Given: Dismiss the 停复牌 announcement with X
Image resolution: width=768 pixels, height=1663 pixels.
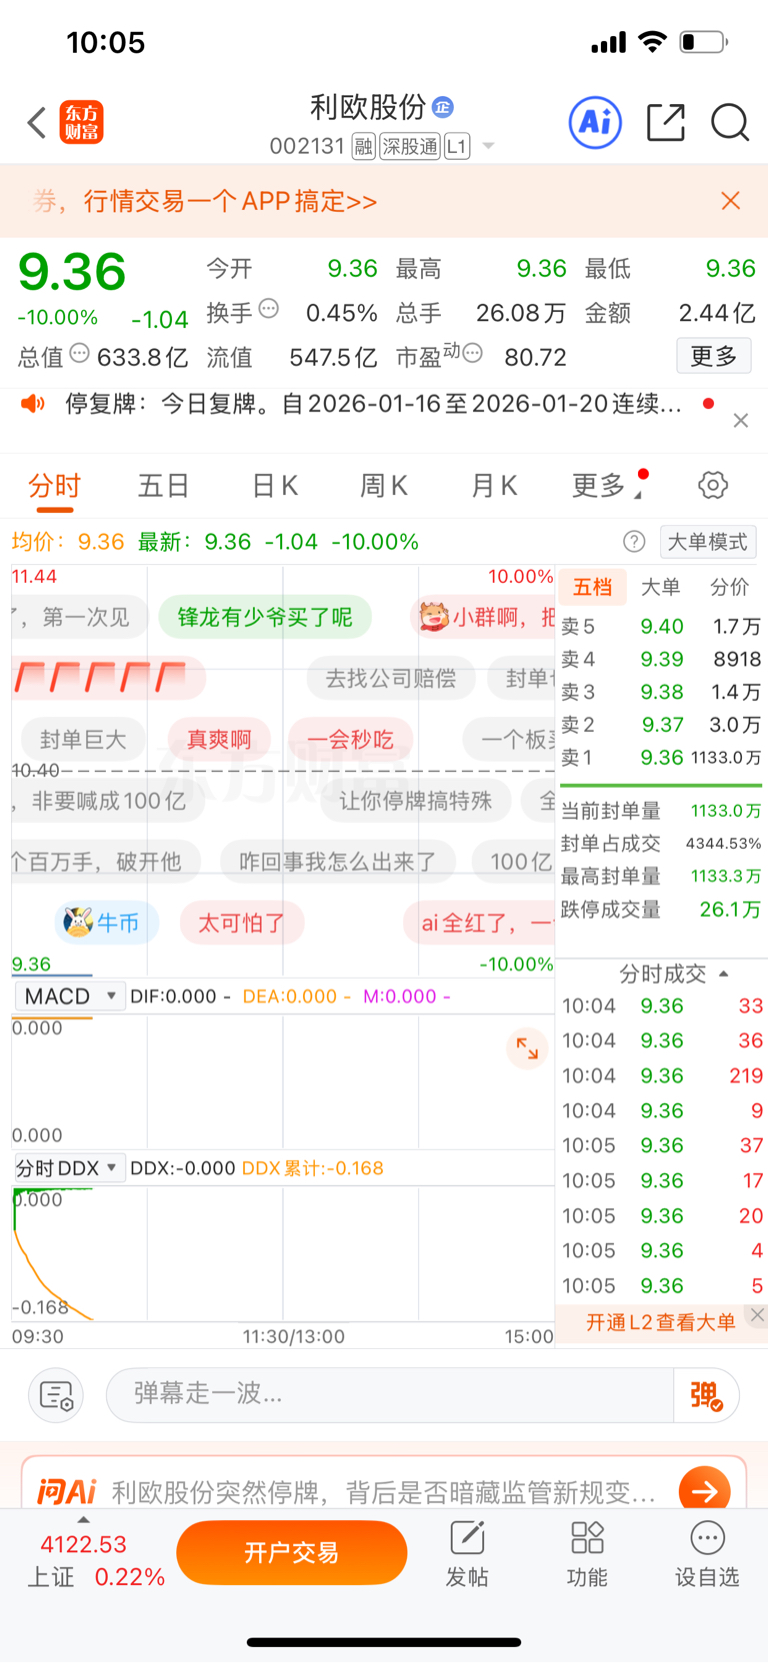Looking at the screenshot, I should click(x=741, y=421).
